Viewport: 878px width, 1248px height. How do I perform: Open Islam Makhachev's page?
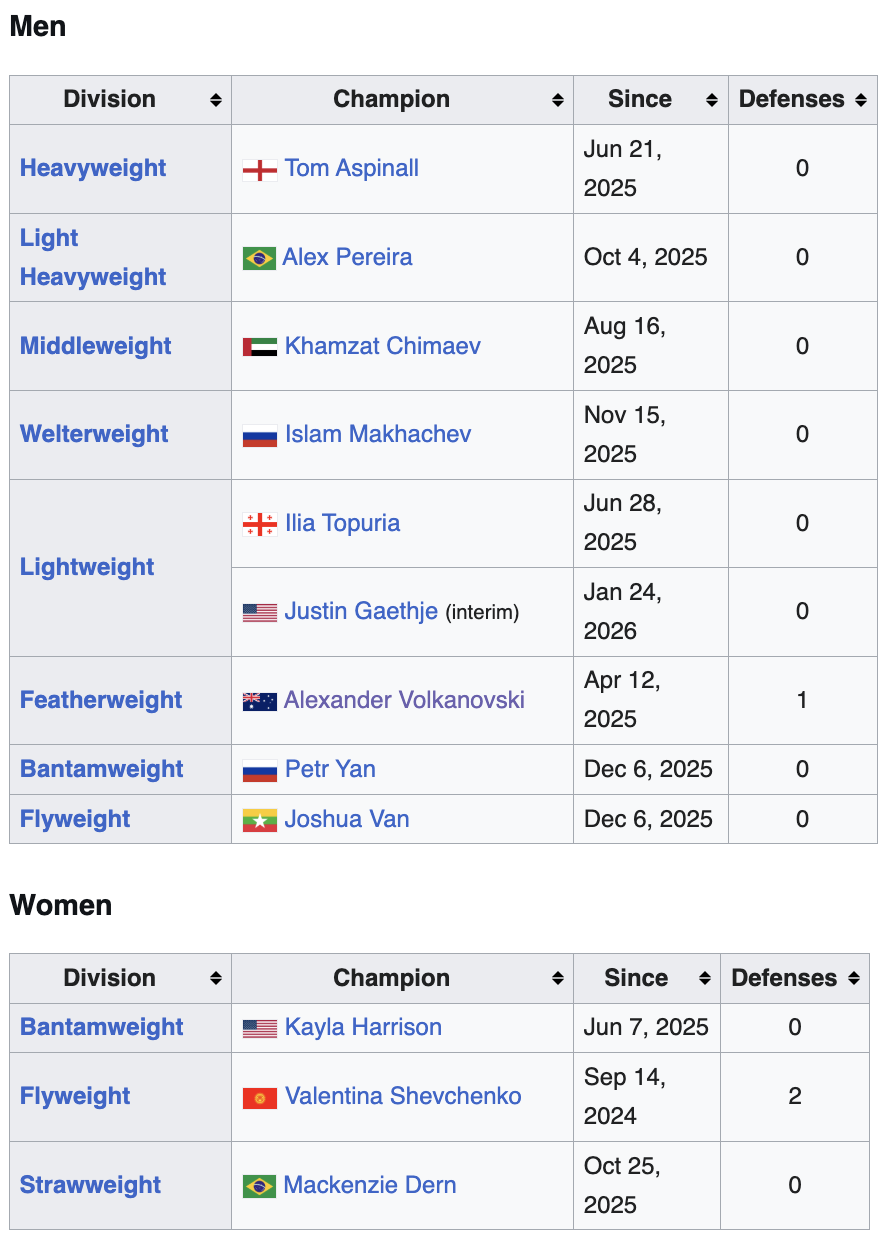click(x=378, y=435)
